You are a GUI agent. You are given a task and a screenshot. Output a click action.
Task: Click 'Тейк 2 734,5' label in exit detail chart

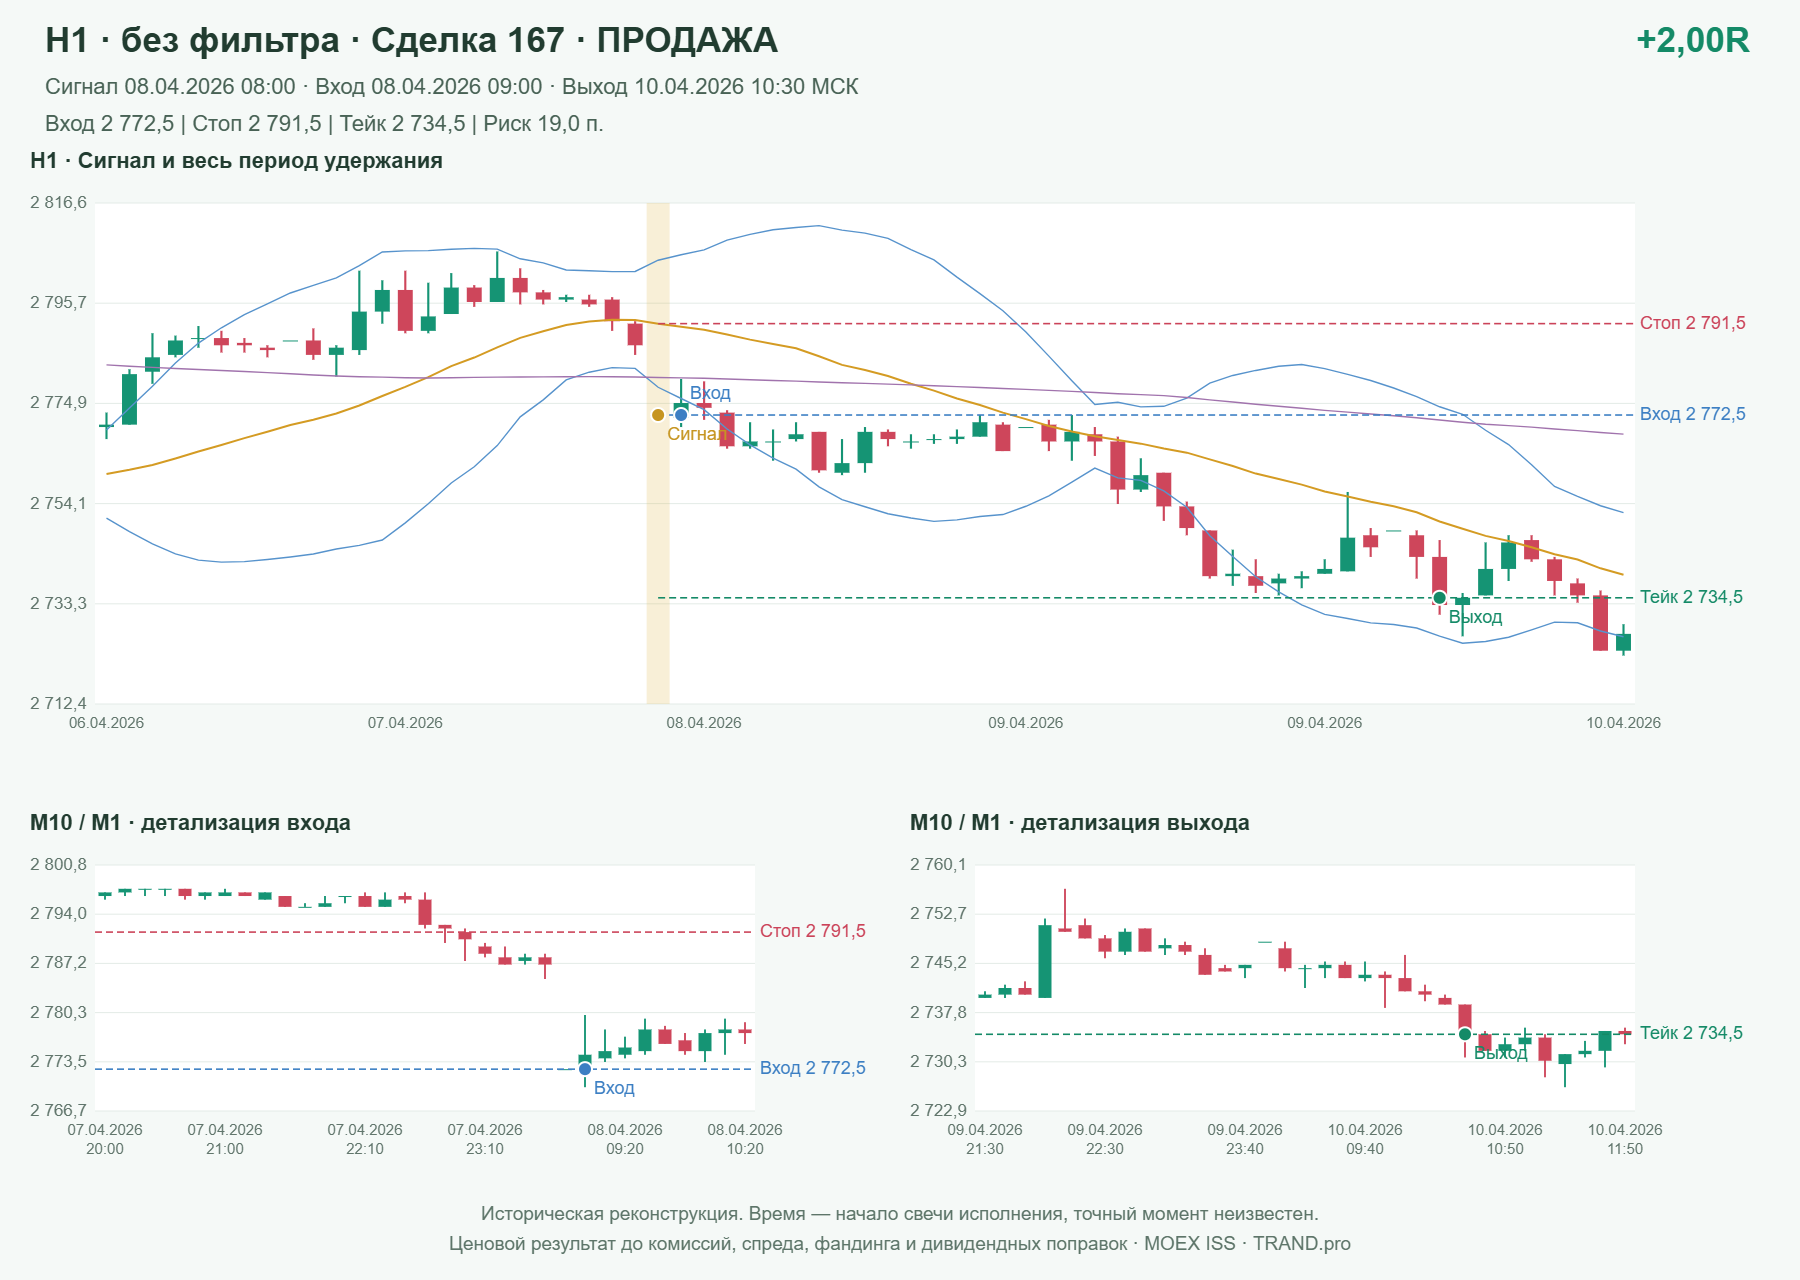coord(1691,1033)
